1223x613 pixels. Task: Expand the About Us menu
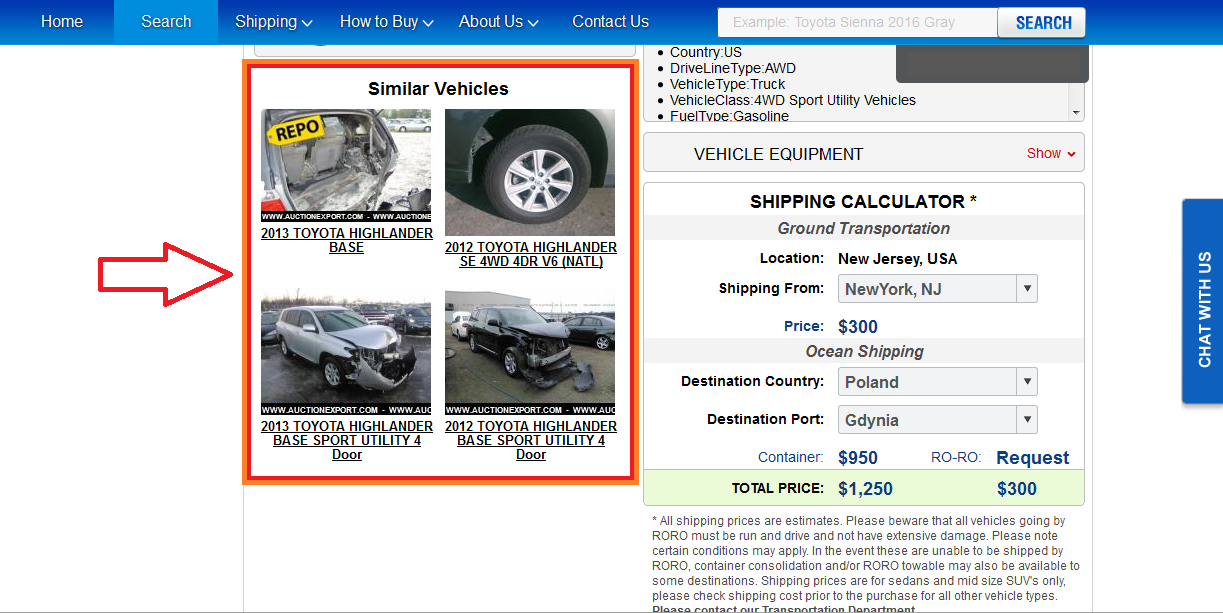click(498, 21)
